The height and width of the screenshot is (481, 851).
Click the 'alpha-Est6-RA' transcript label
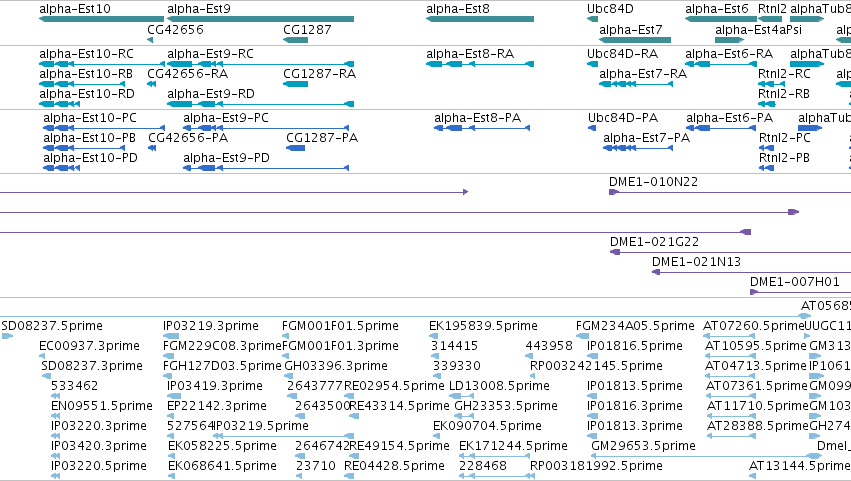tap(729, 54)
